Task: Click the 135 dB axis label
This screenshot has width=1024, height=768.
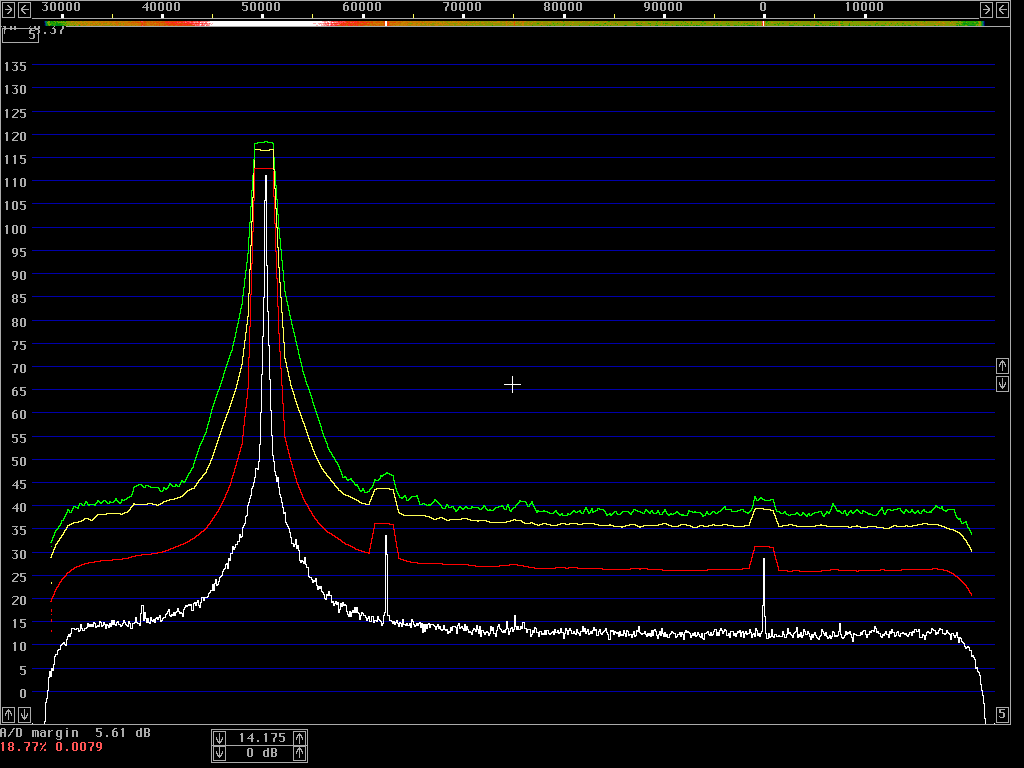Action: coord(15,67)
